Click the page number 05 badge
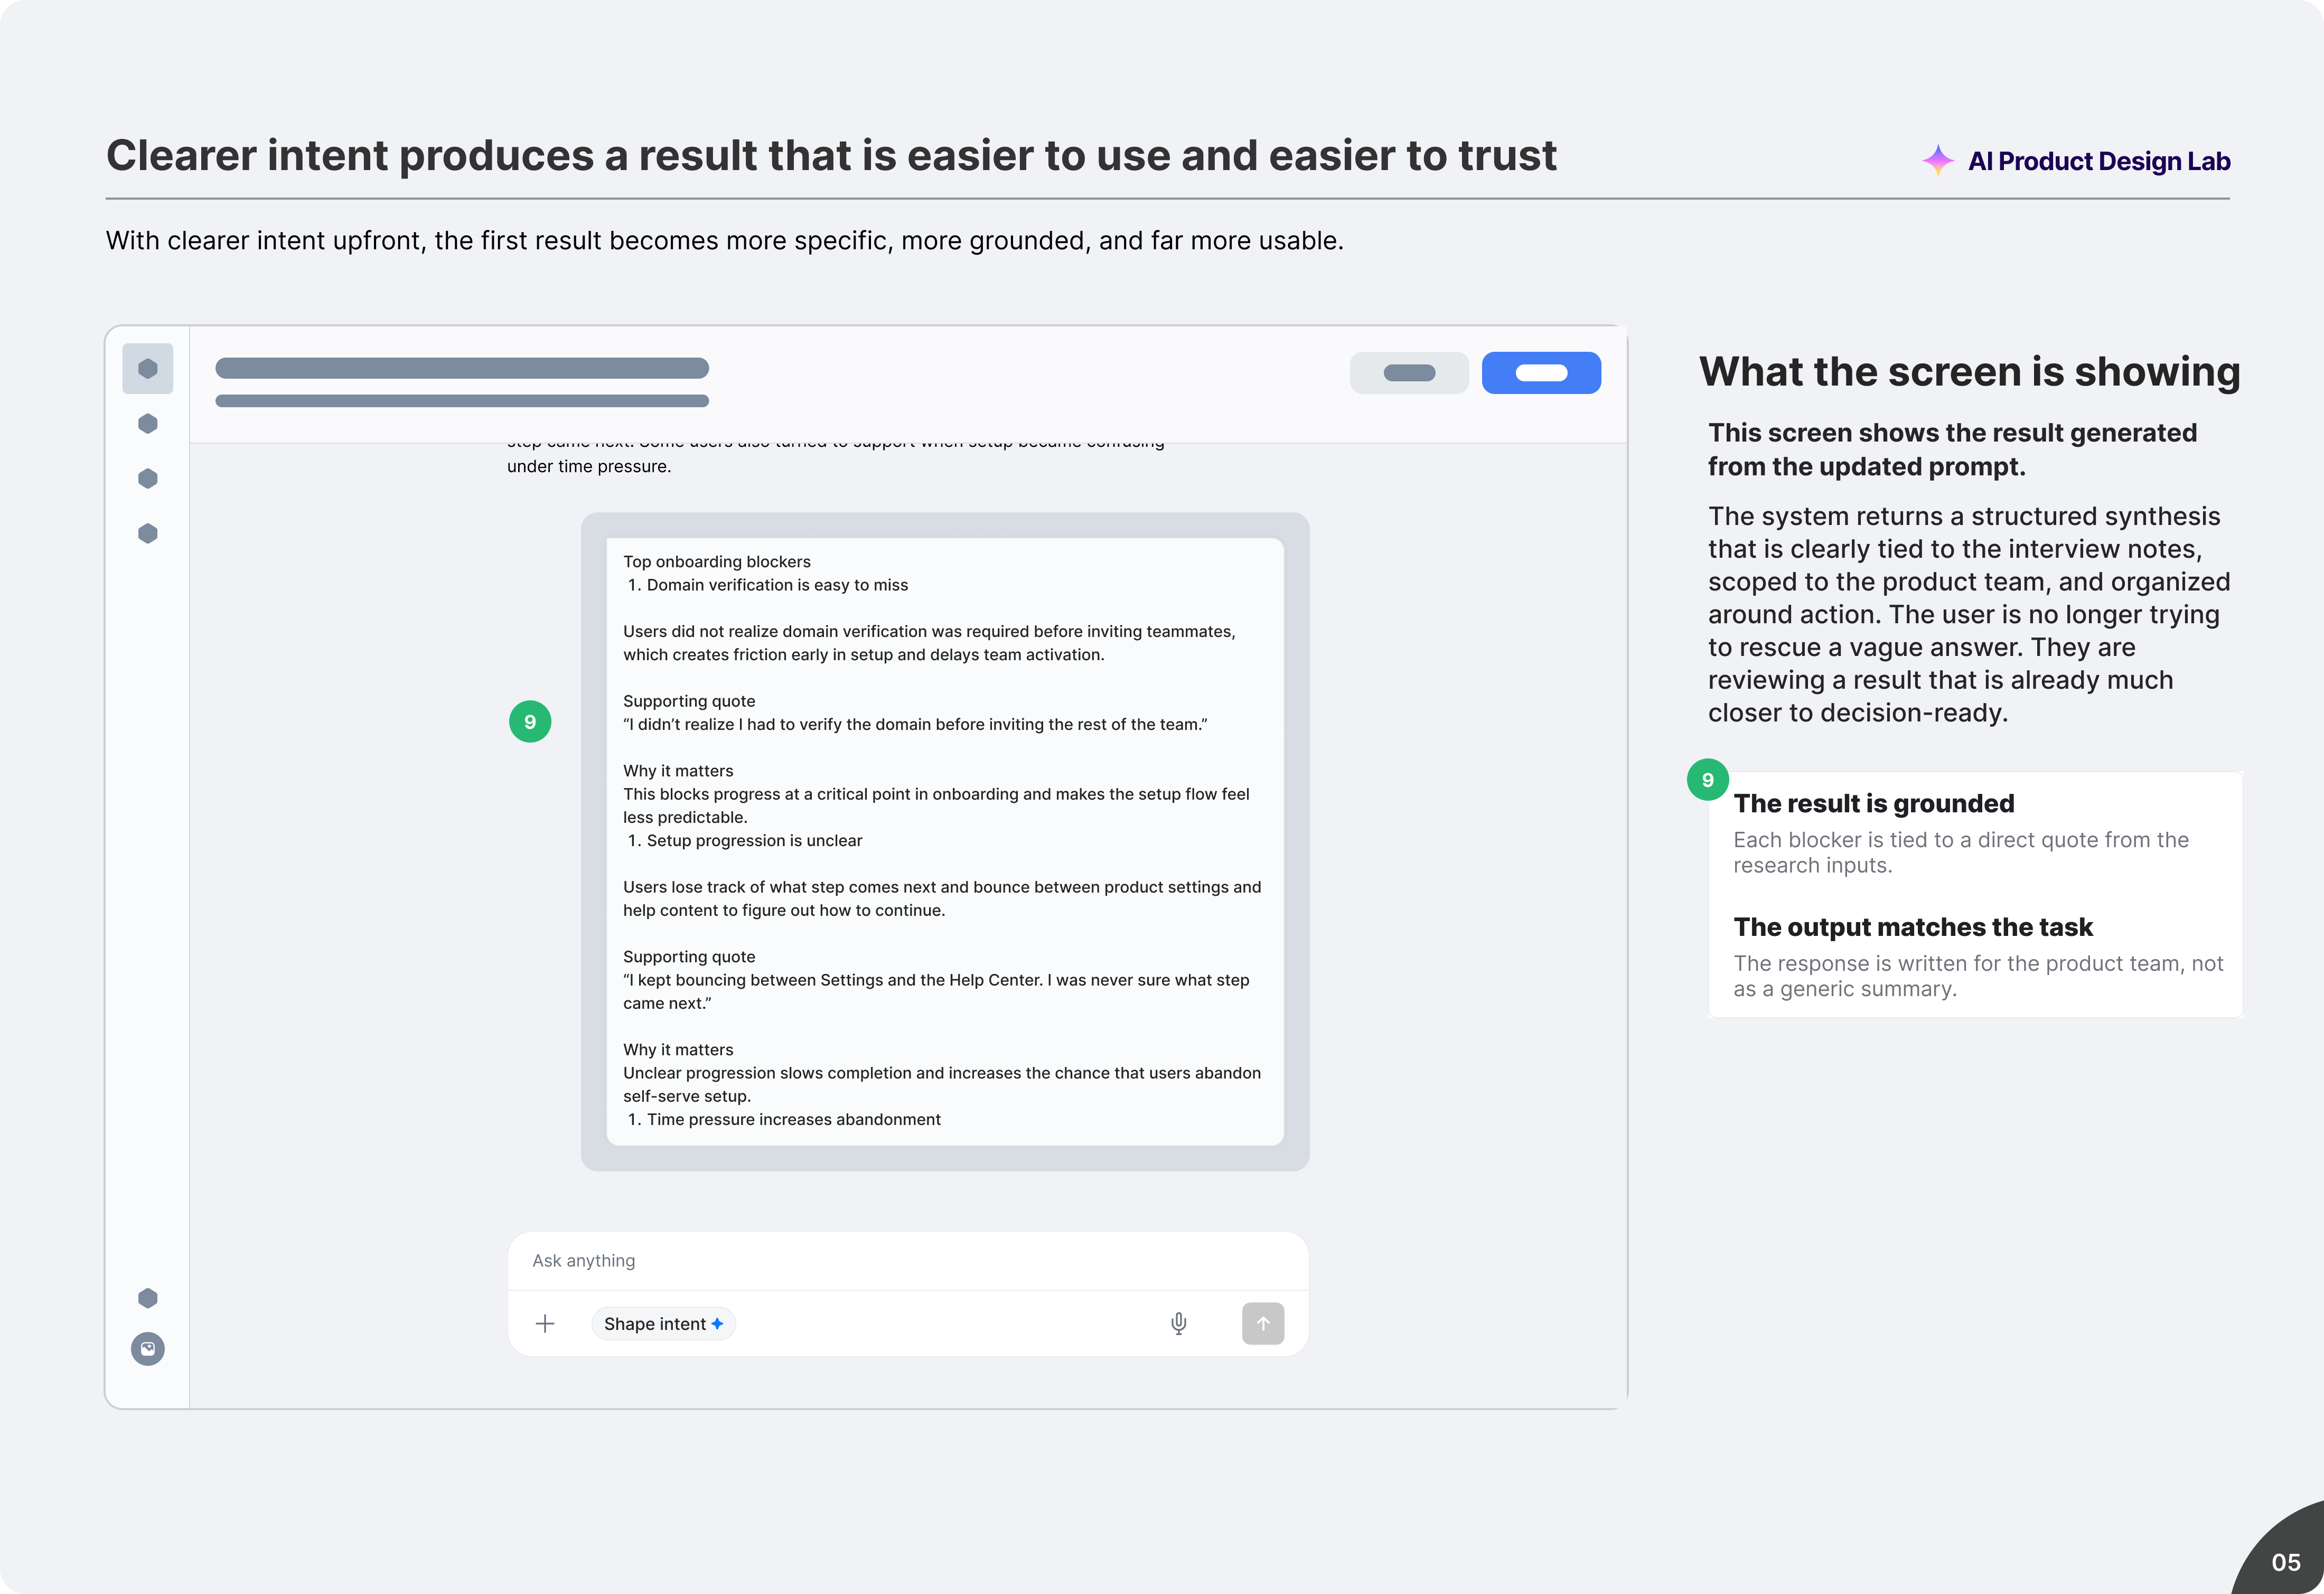2324x1594 pixels. click(x=2286, y=1562)
